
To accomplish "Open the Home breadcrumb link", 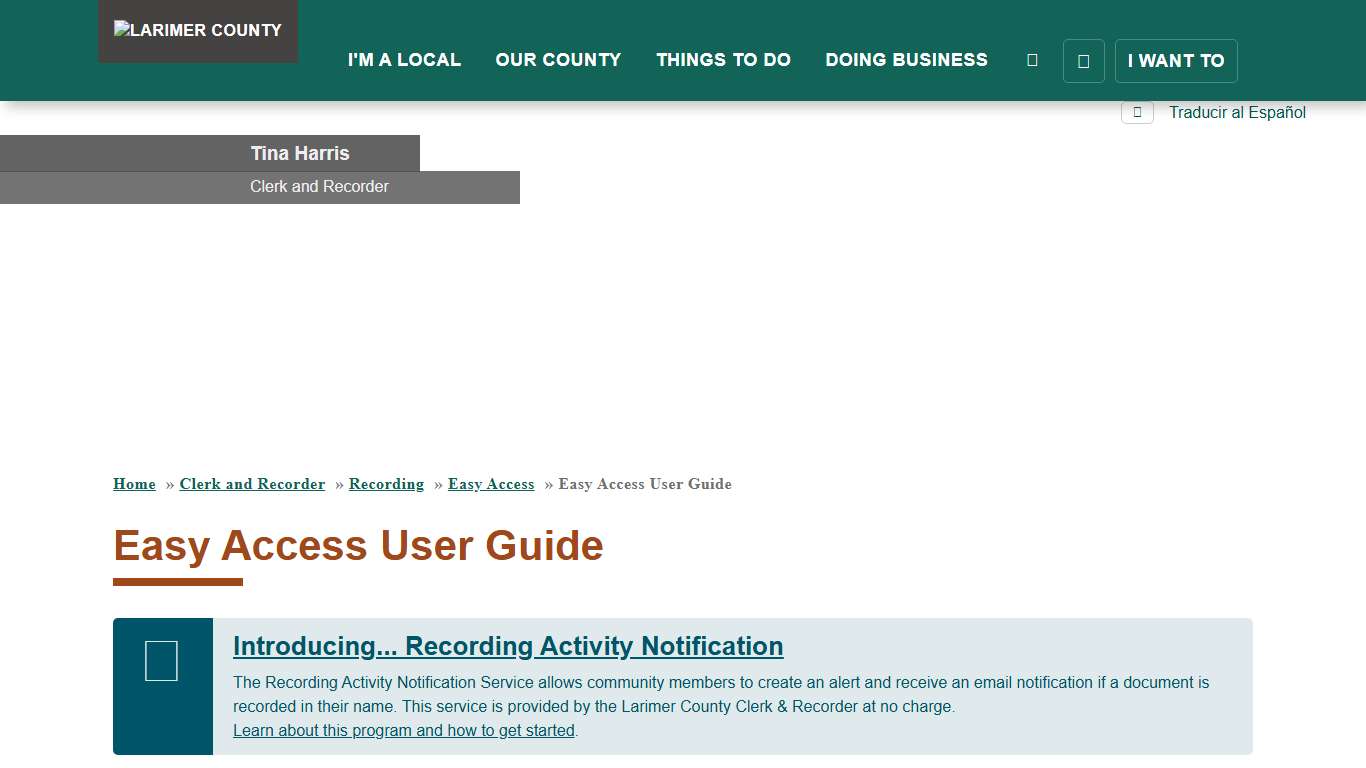I will (x=134, y=484).
